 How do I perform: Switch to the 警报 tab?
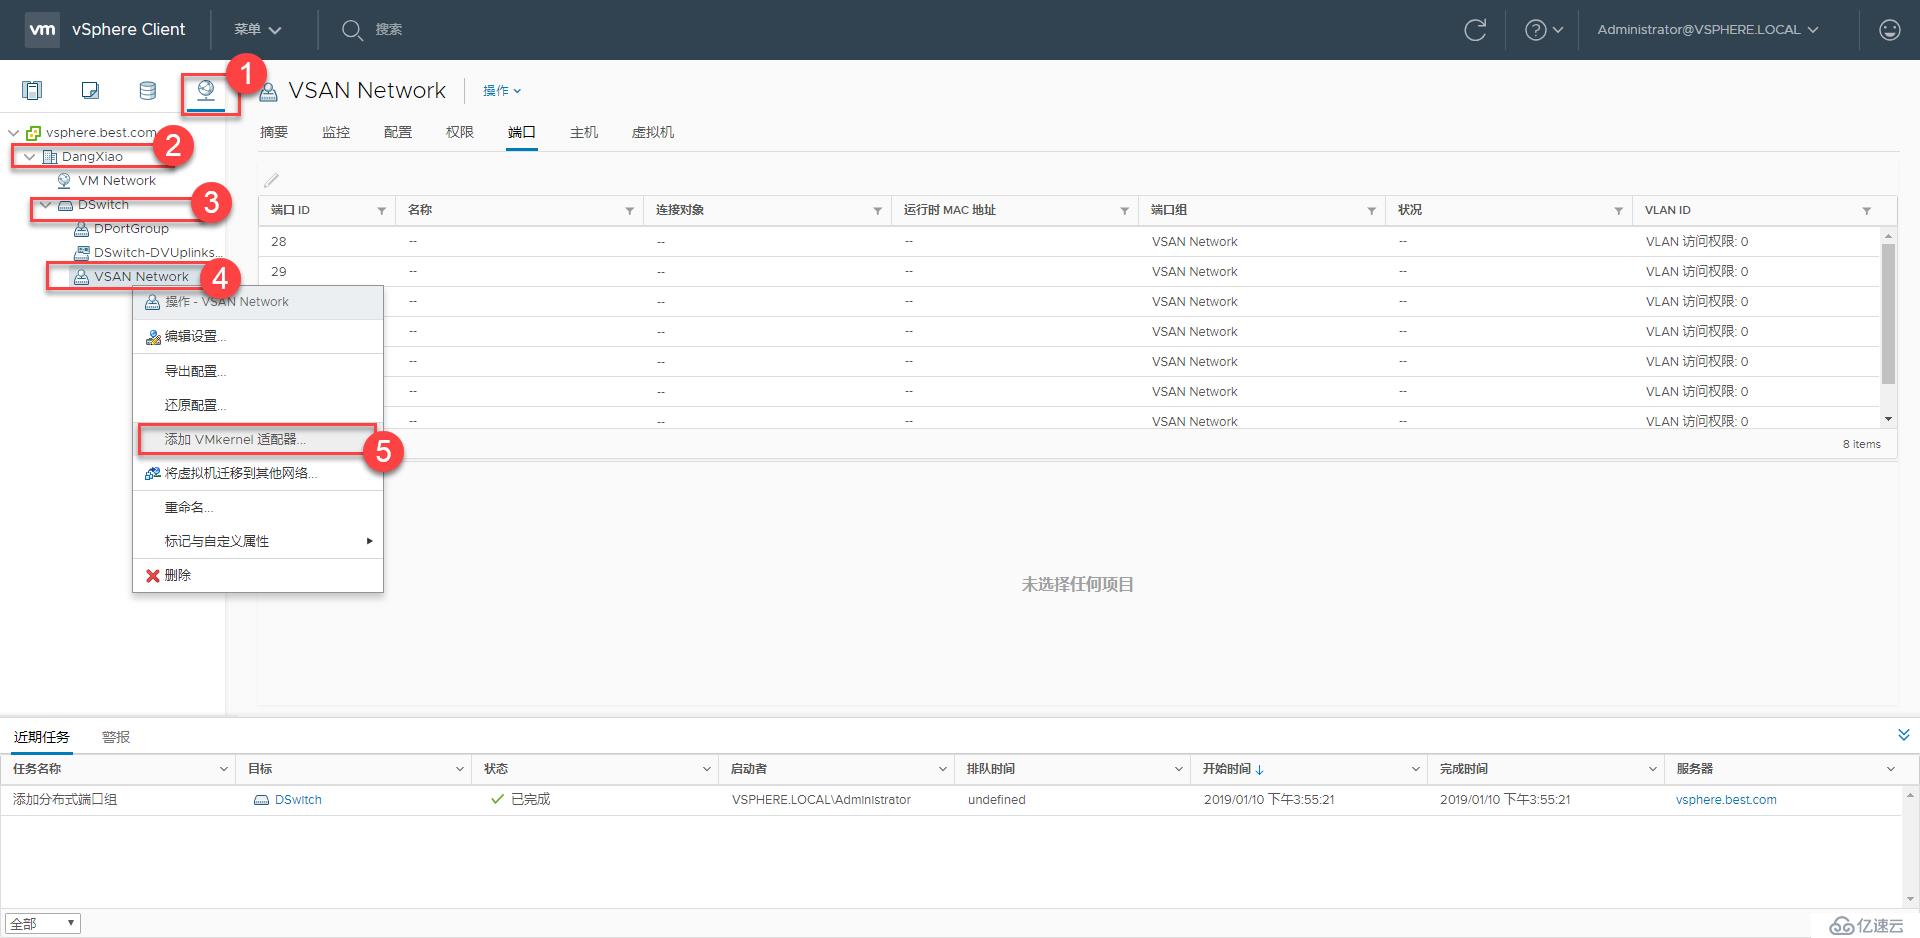(116, 737)
